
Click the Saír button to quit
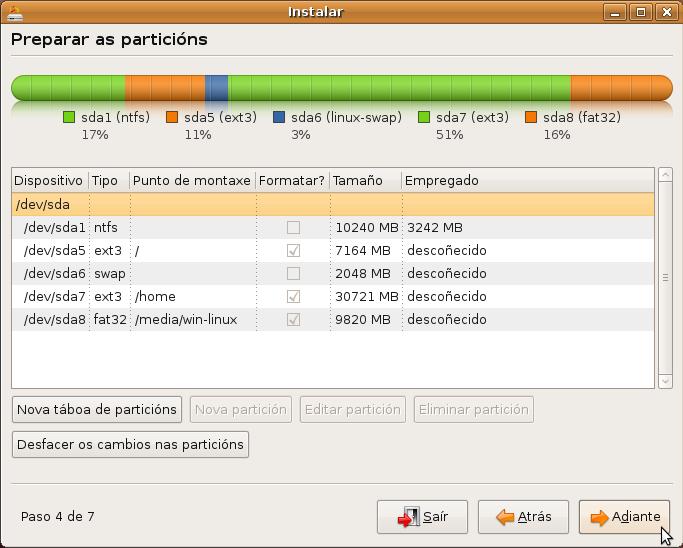[422, 517]
